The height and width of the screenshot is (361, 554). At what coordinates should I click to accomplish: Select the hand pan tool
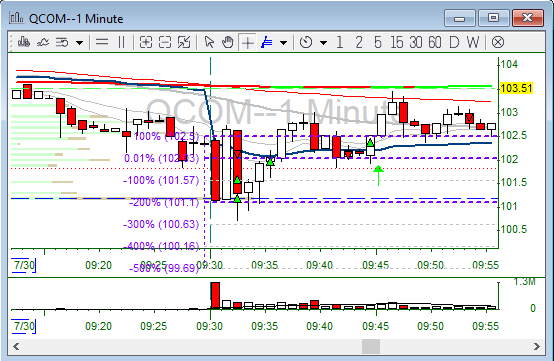(228, 42)
